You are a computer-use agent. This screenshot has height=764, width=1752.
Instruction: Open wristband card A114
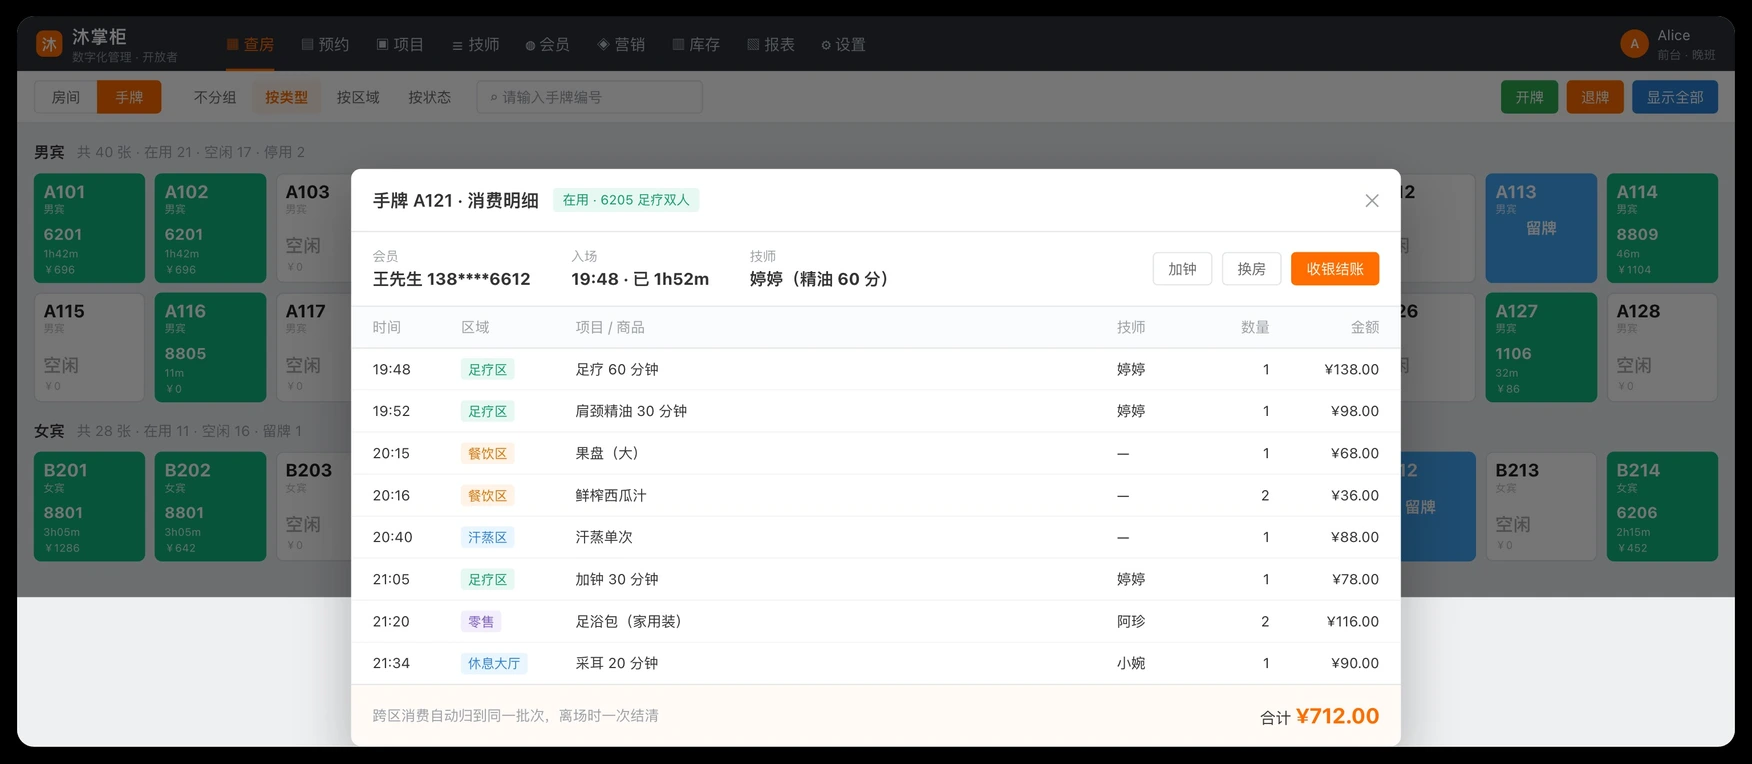(x=1662, y=228)
